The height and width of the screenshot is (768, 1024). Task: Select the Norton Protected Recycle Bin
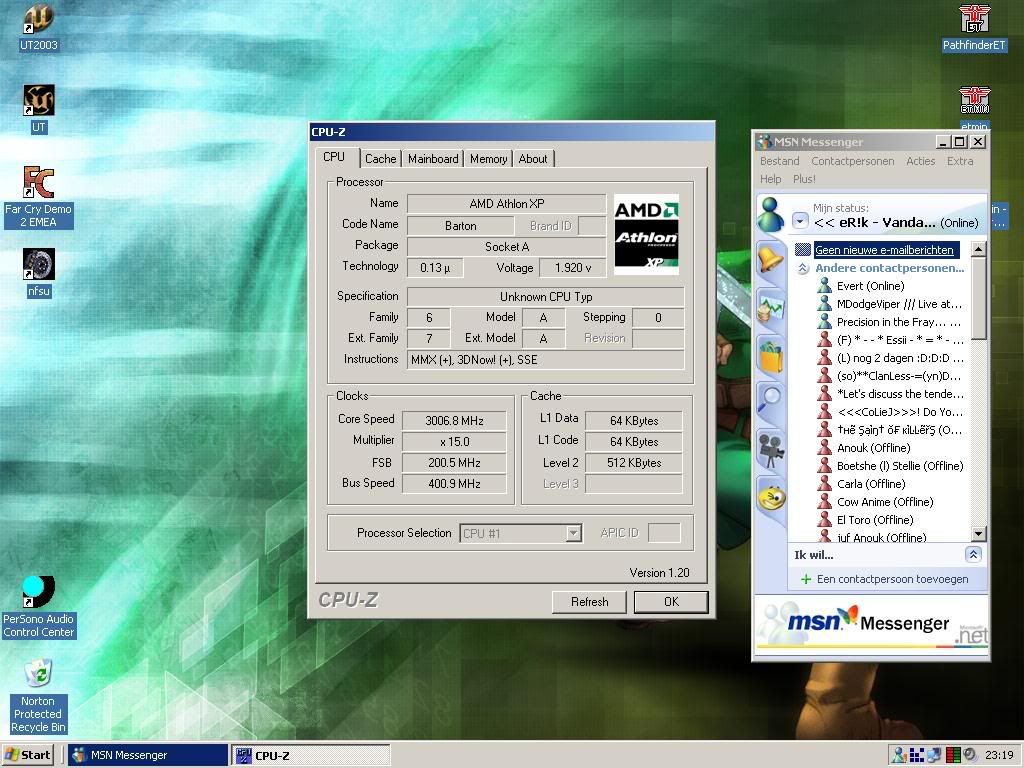39,696
